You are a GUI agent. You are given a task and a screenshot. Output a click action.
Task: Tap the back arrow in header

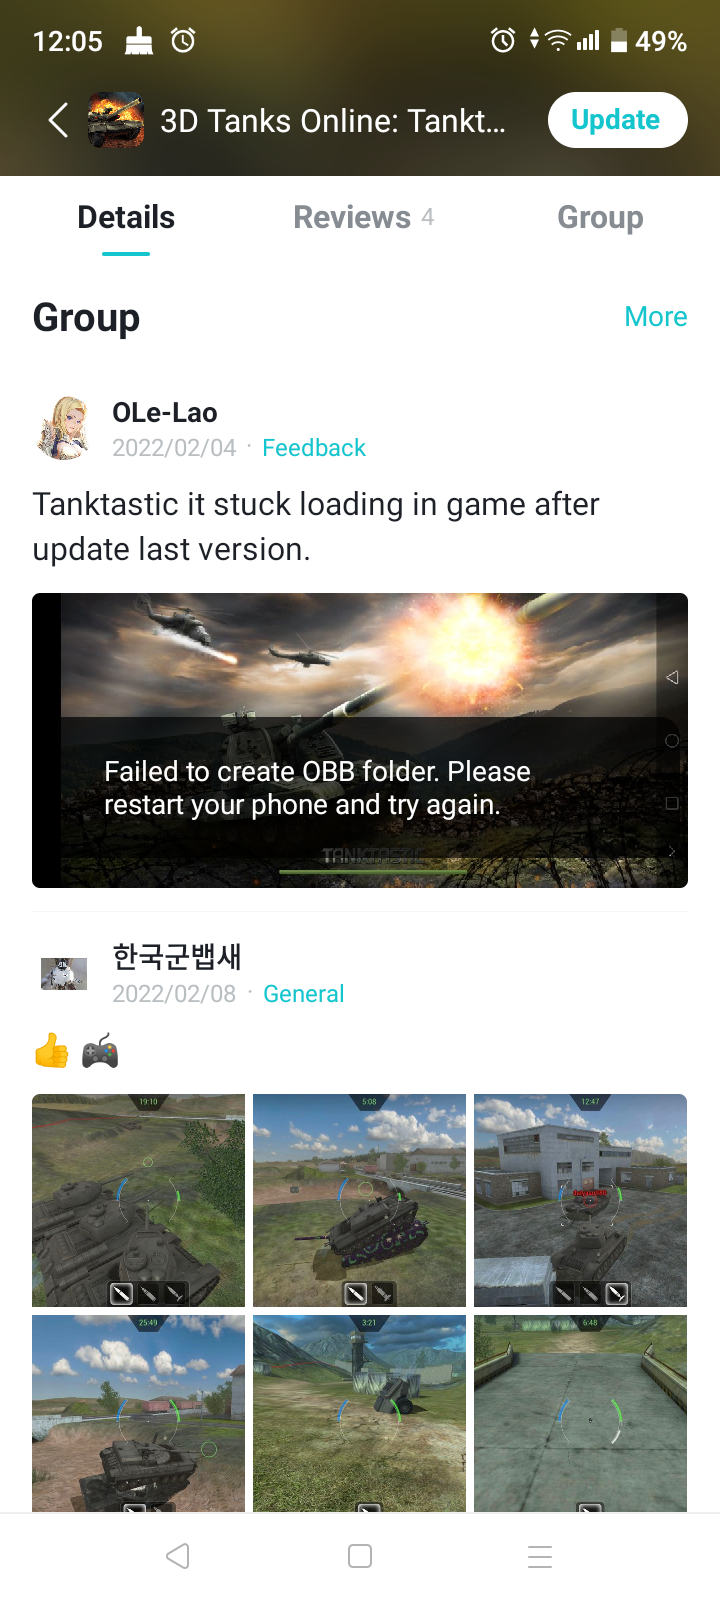click(58, 120)
